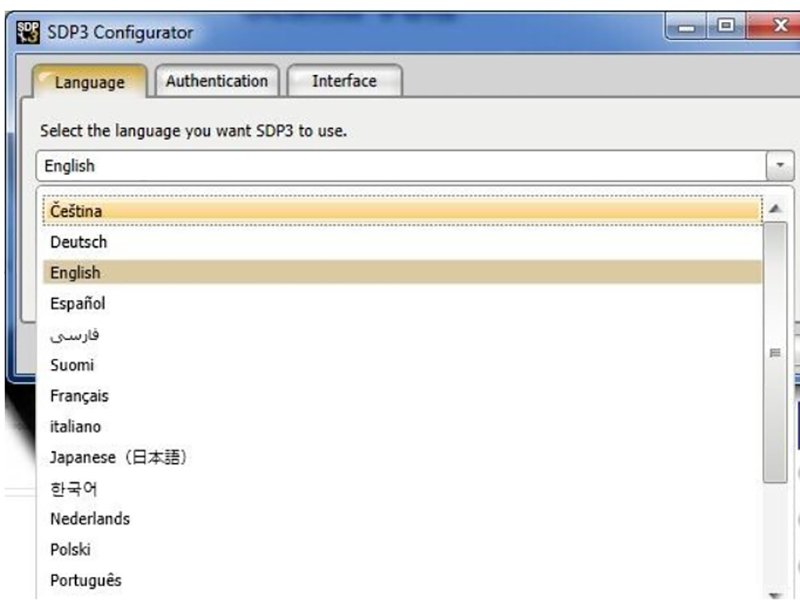800x605 pixels.
Task: Choose the Korean (한국어) language entry
Action: (402, 488)
